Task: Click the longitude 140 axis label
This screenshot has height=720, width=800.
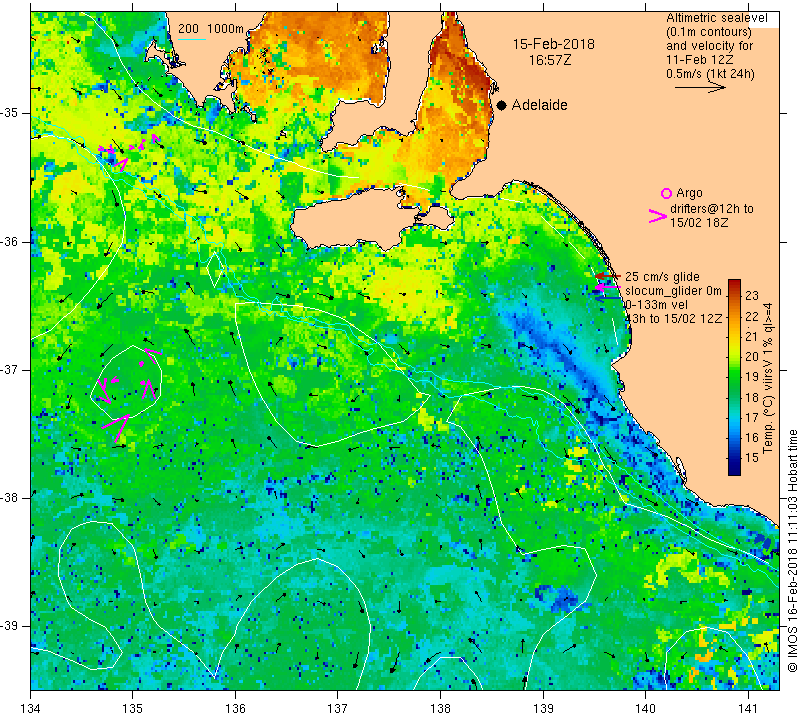Action: click(645, 708)
